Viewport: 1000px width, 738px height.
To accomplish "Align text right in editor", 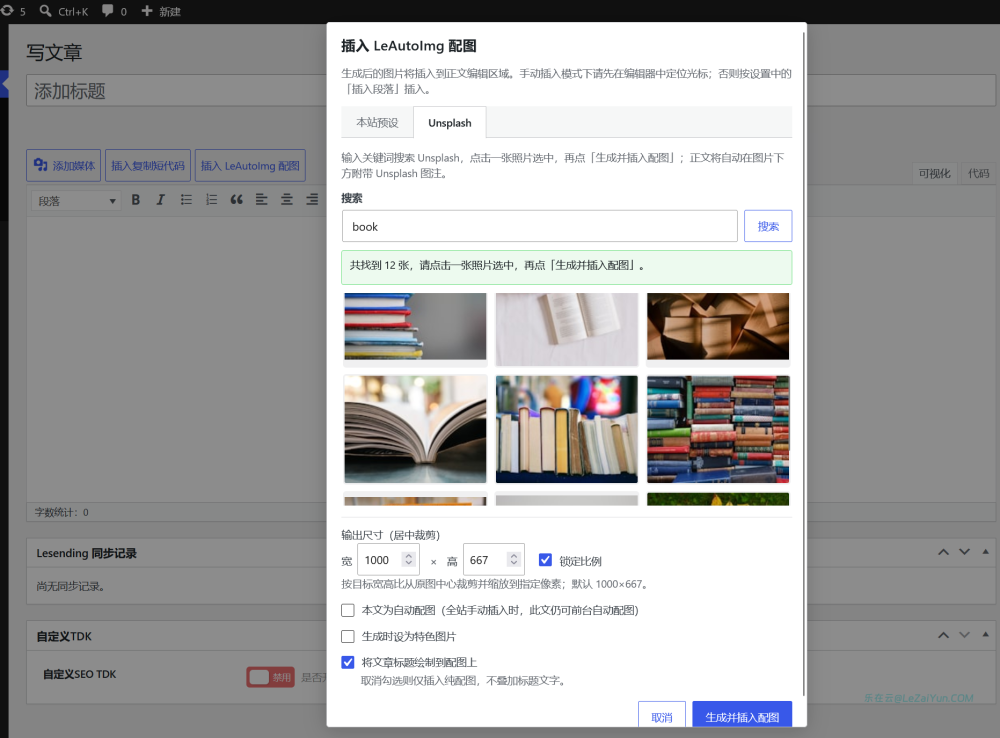I will click(312, 200).
